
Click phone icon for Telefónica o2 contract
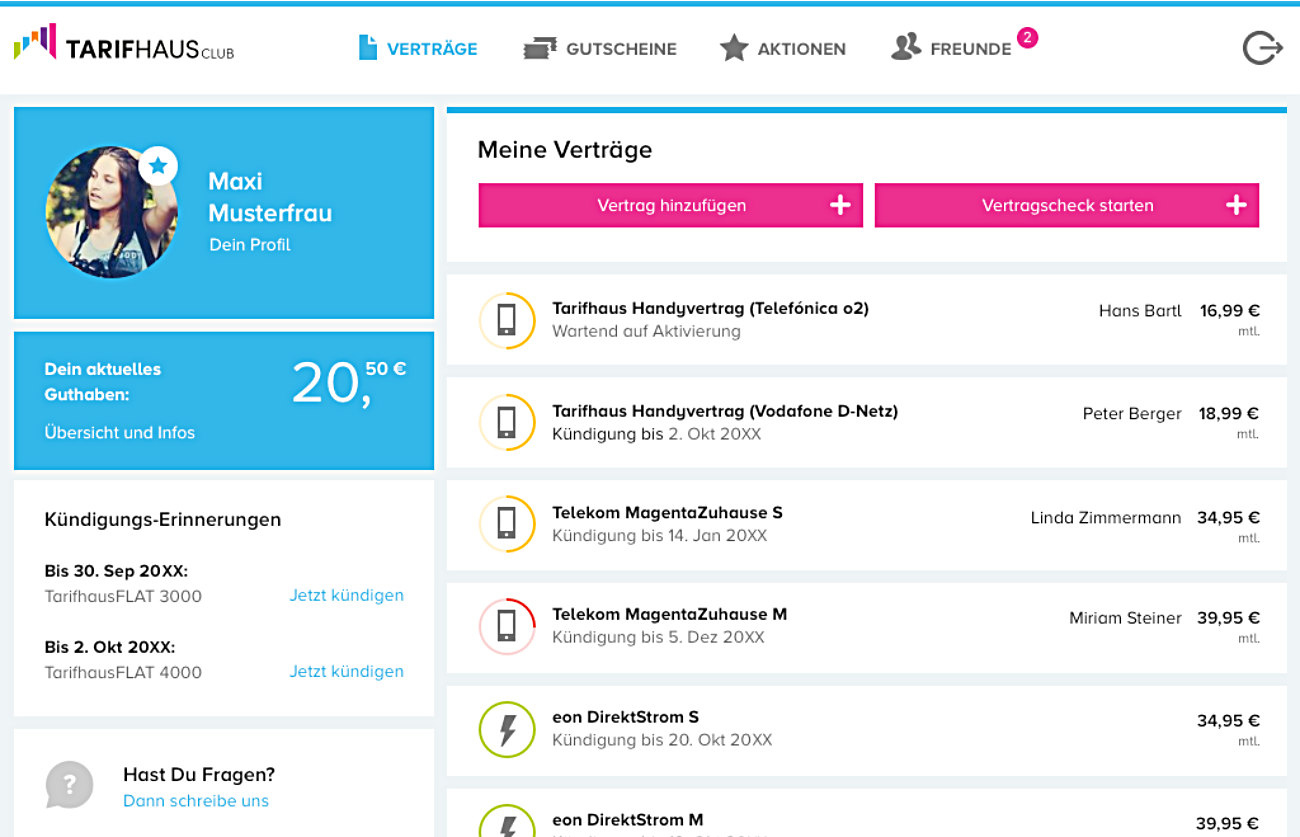click(507, 320)
